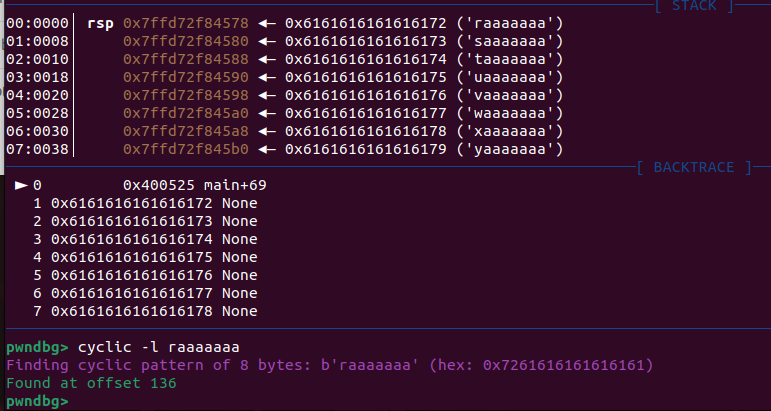Click the rsp register label

click(x=100, y=22)
